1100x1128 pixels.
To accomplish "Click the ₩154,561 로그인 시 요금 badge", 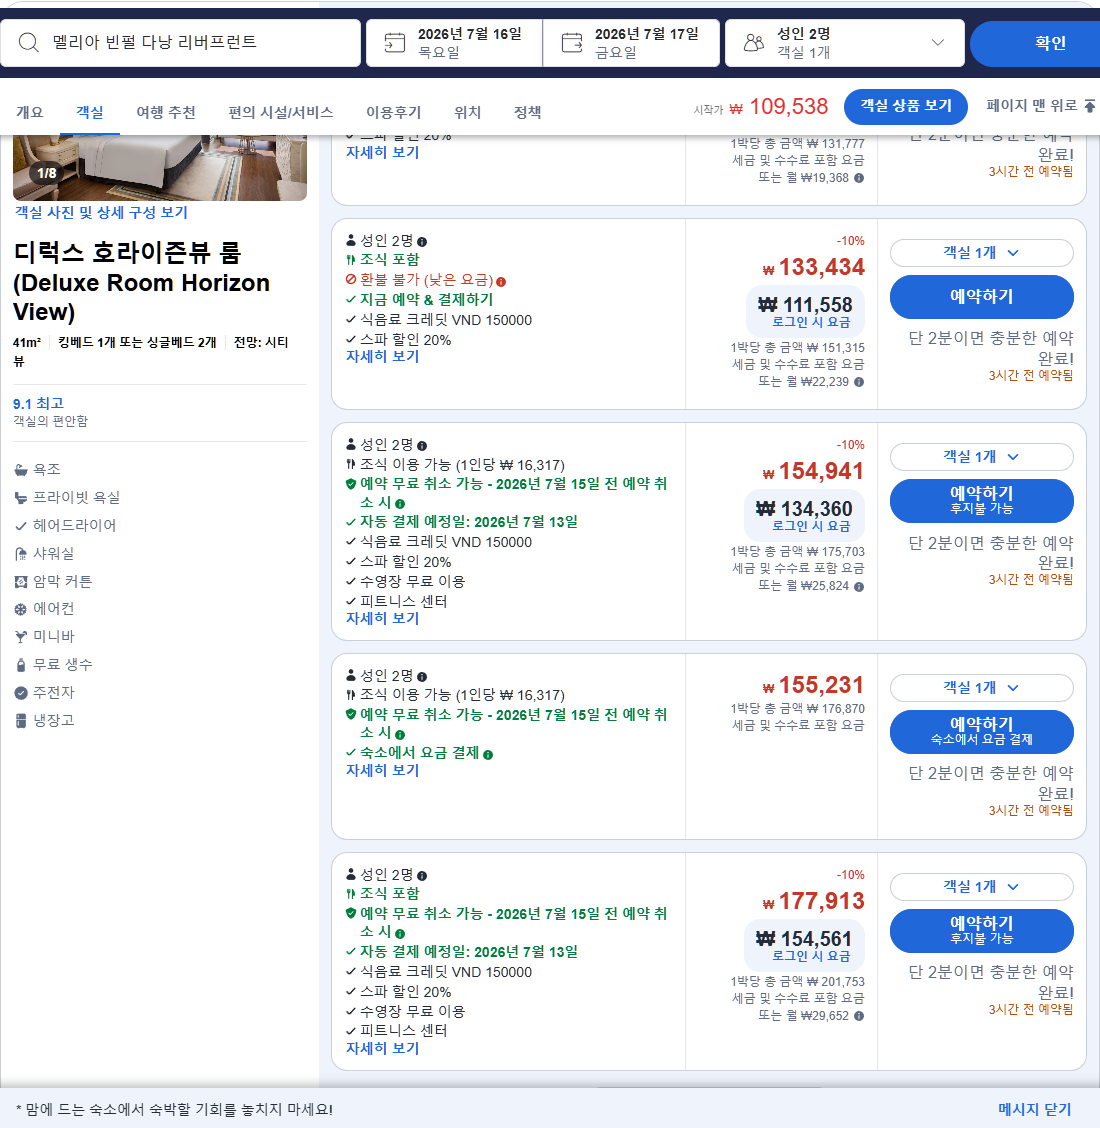I will point(804,946).
